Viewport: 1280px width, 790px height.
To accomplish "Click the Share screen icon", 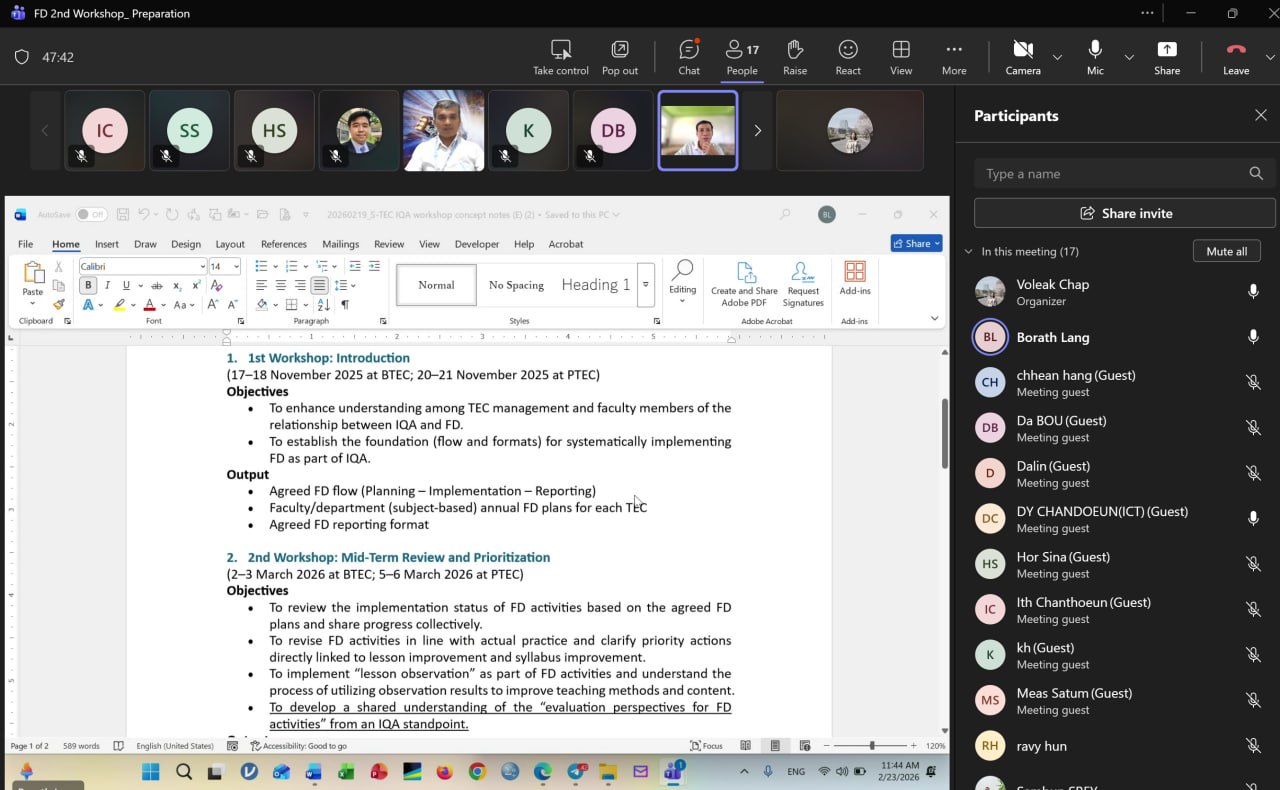I will point(1167,56).
